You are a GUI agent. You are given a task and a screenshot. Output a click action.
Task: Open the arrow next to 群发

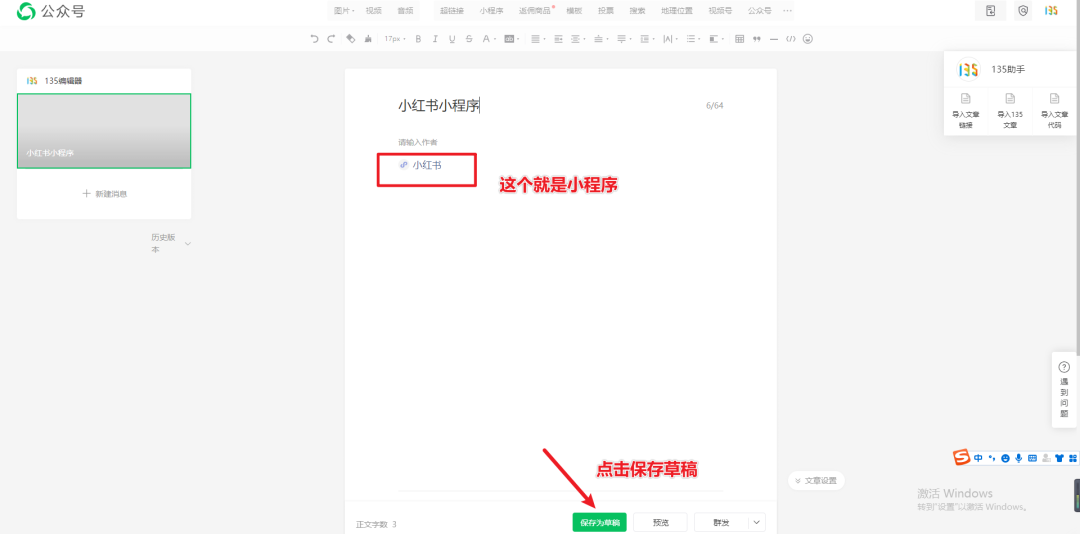[x=757, y=522]
